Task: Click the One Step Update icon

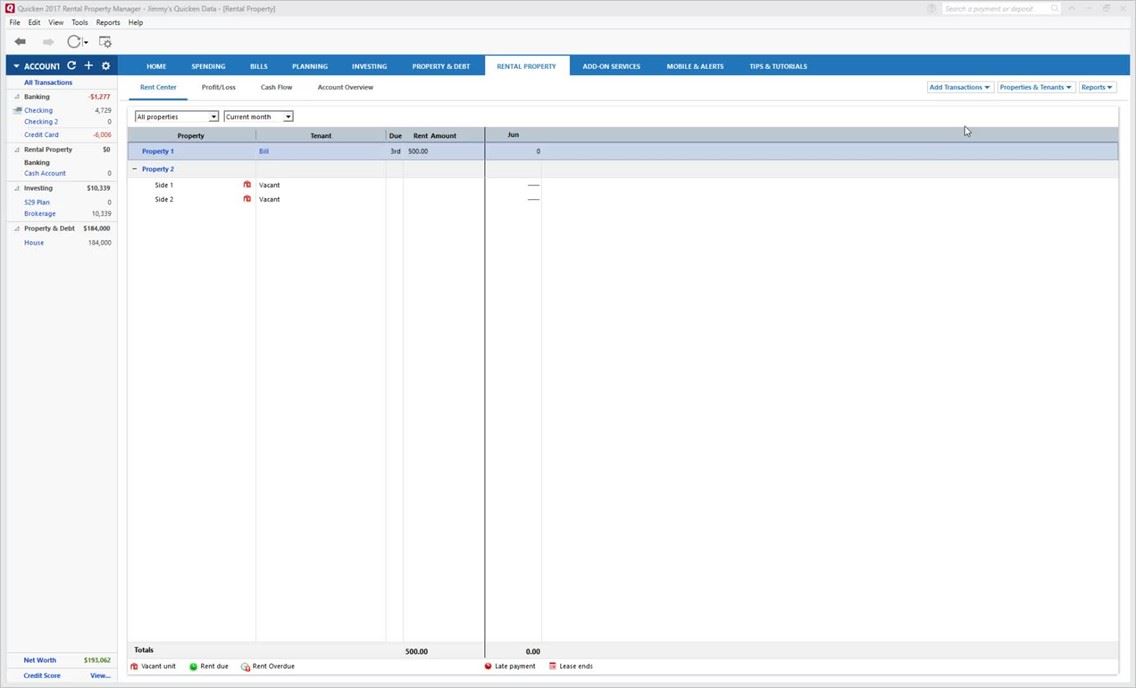Action: click(74, 42)
